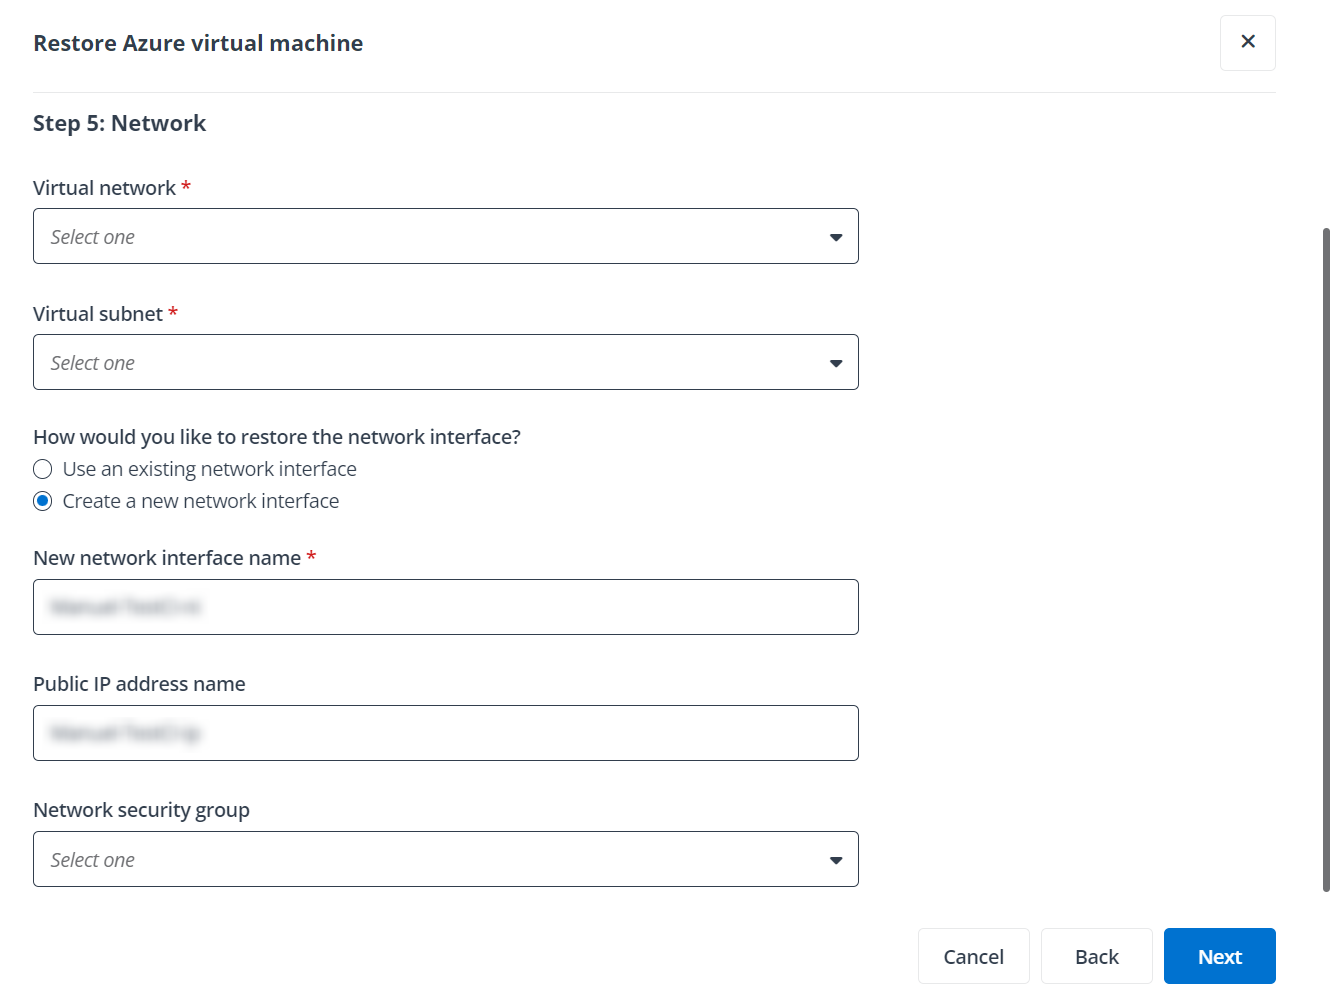
Task: Click the Step 5: Network heading
Action: 119,122
